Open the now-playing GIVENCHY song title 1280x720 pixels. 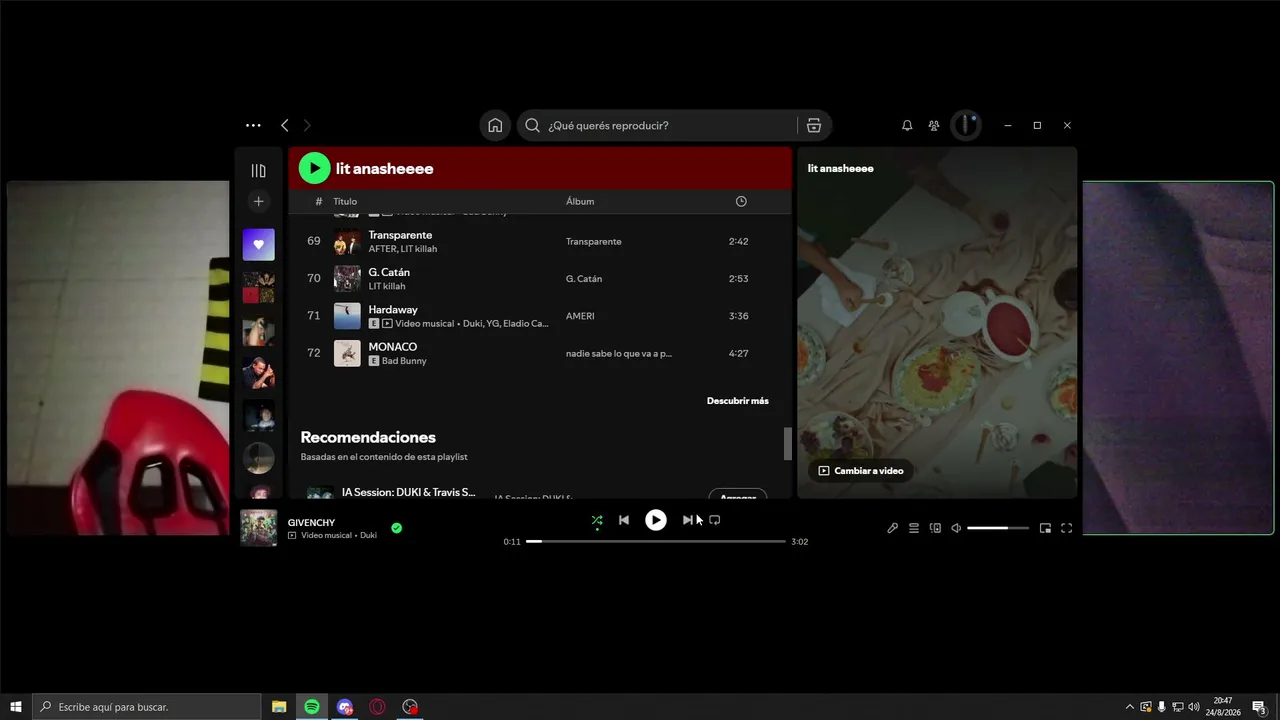click(x=311, y=522)
